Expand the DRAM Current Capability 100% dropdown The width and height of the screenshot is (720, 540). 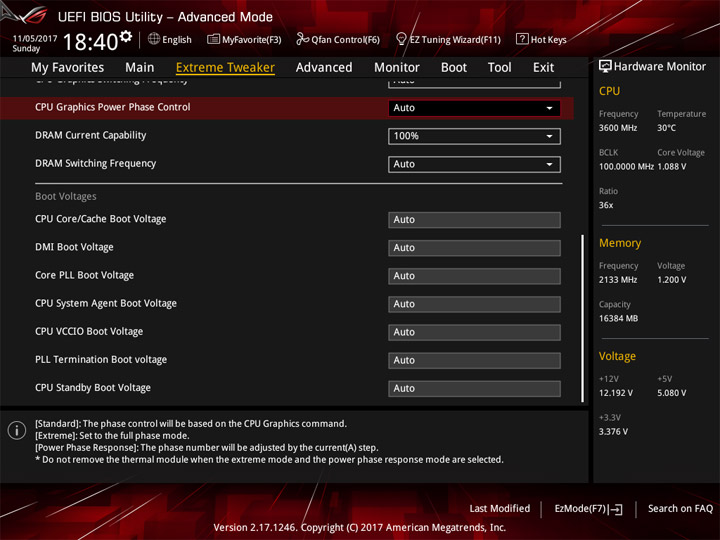coord(474,136)
